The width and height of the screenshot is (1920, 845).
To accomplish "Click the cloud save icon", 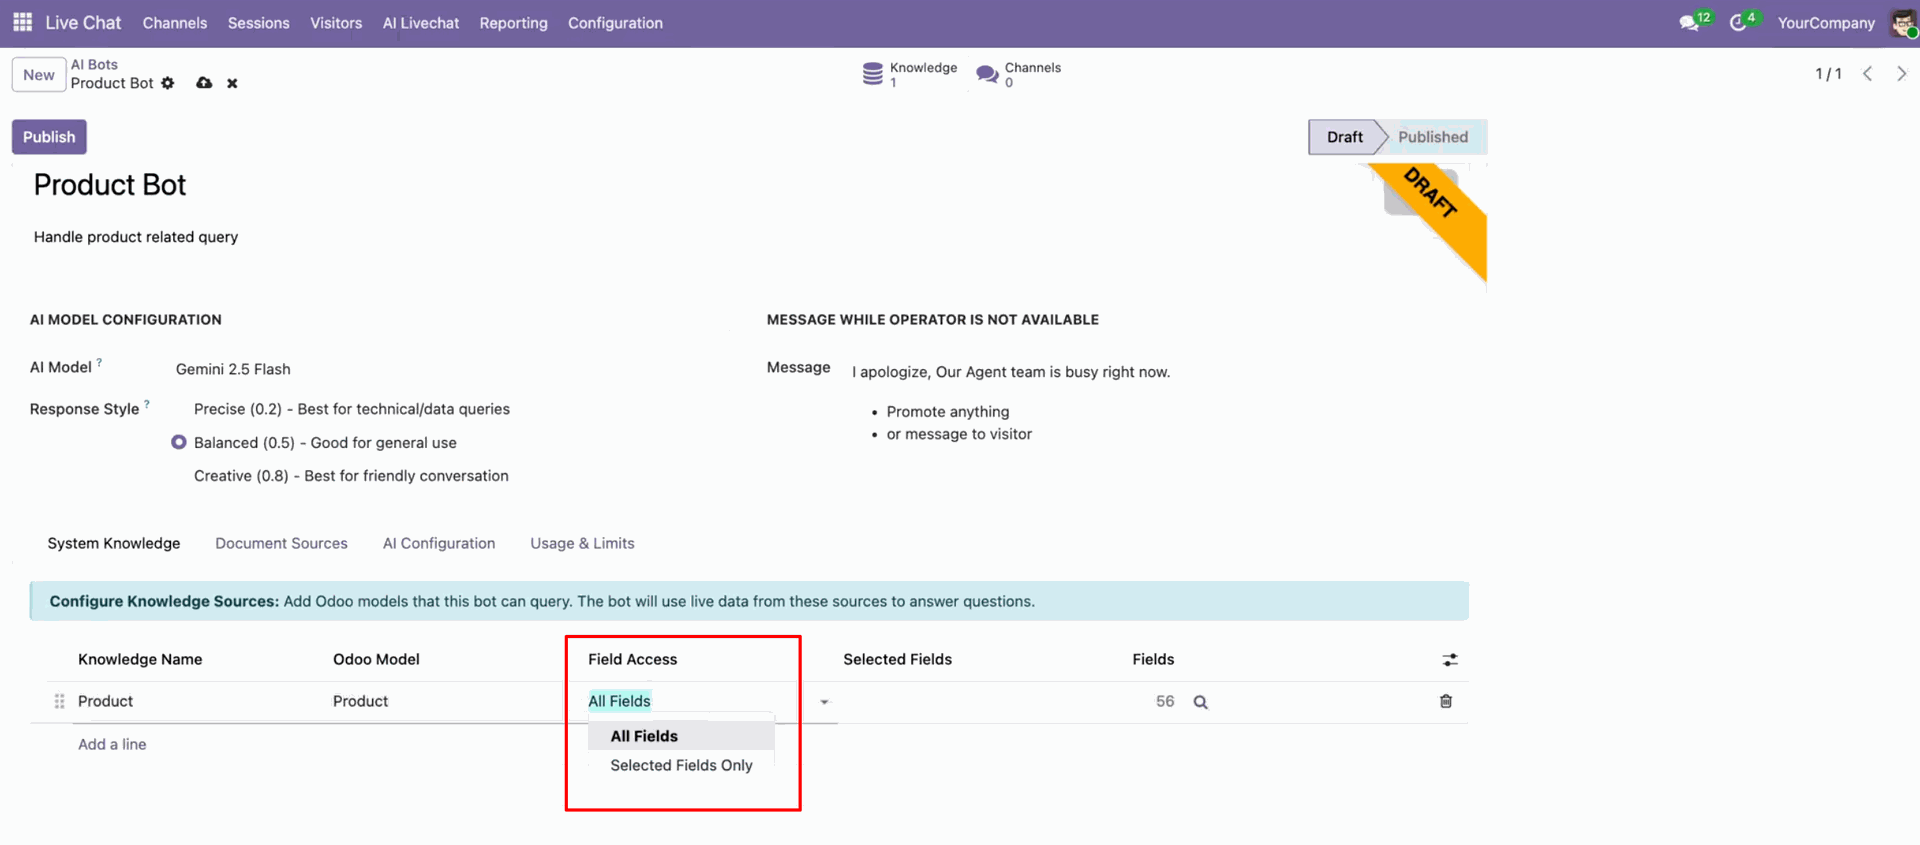I will (x=204, y=83).
